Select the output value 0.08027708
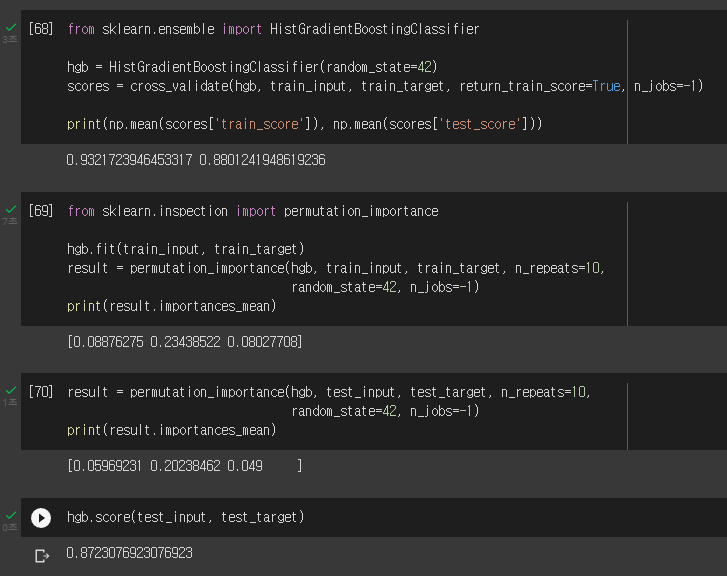The width and height of the screenshot is (727, 576). pos(262,342)
